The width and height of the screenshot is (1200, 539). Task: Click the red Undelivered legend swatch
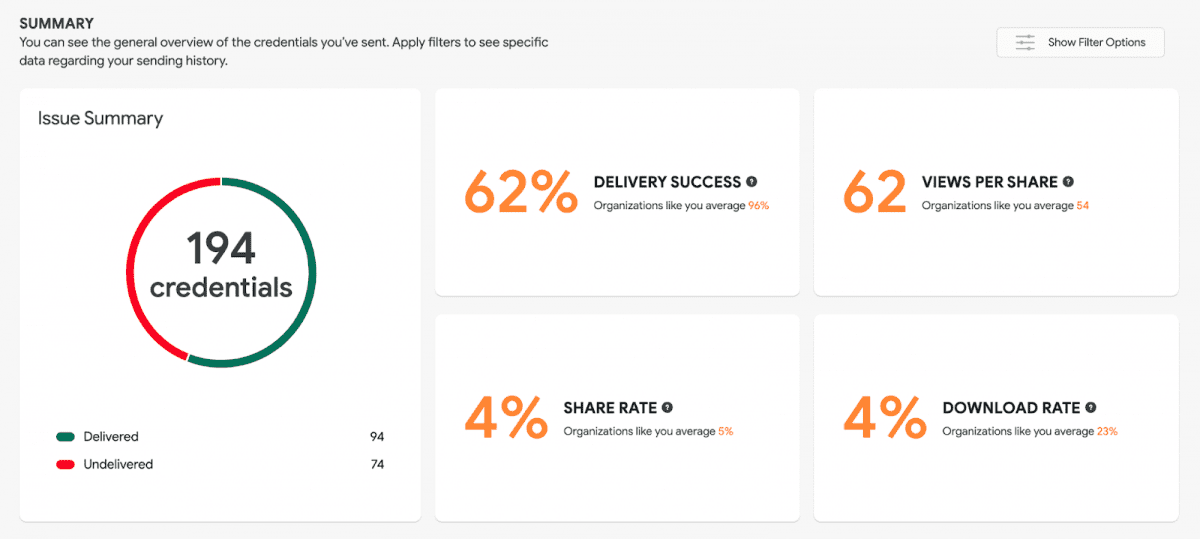66,464
